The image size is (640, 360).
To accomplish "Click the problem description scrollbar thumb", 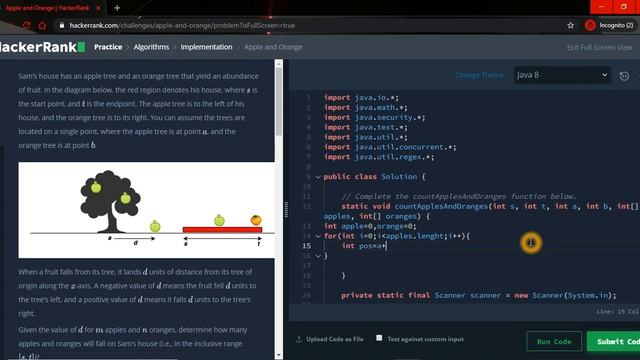I will click(x=279, y=101).
